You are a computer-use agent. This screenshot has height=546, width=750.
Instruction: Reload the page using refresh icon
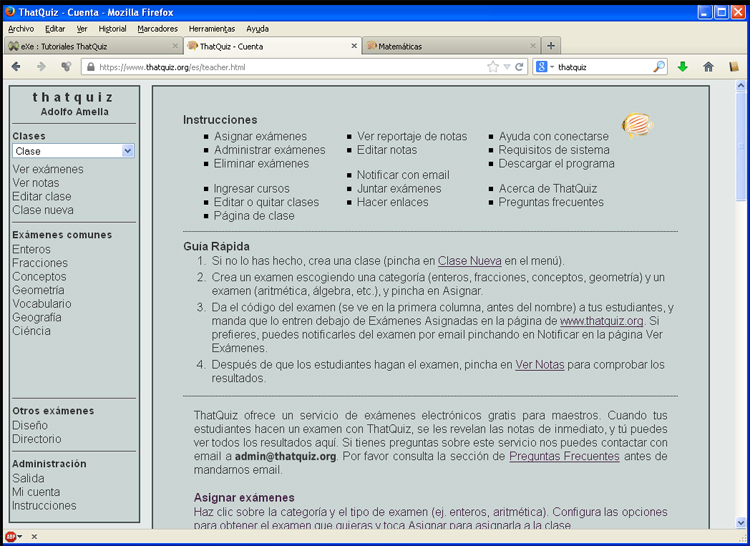[519, 67]
